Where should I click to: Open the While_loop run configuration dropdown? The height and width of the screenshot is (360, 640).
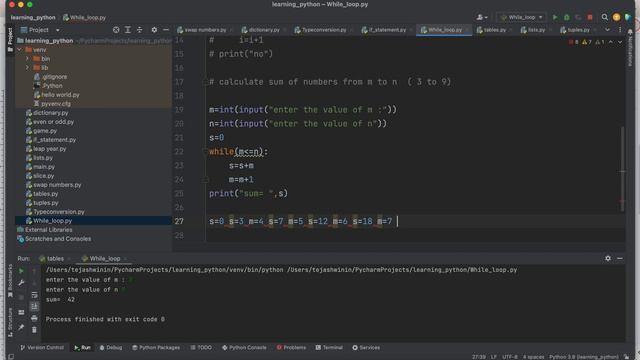(x=522, y=18)
